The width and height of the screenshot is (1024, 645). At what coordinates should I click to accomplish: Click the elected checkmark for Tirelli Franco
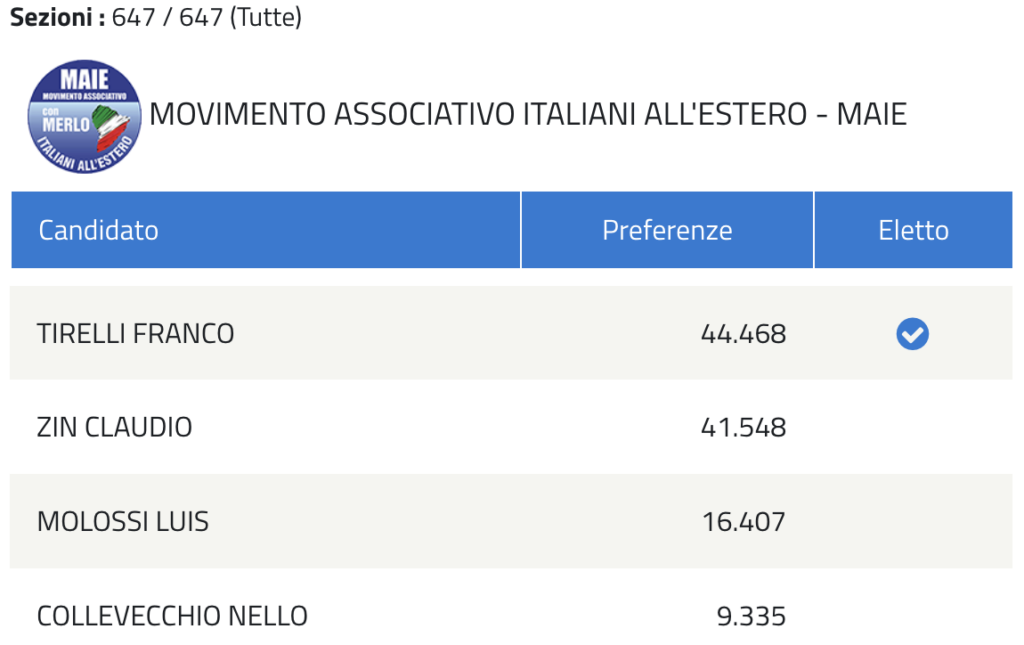tap(912, 334)
